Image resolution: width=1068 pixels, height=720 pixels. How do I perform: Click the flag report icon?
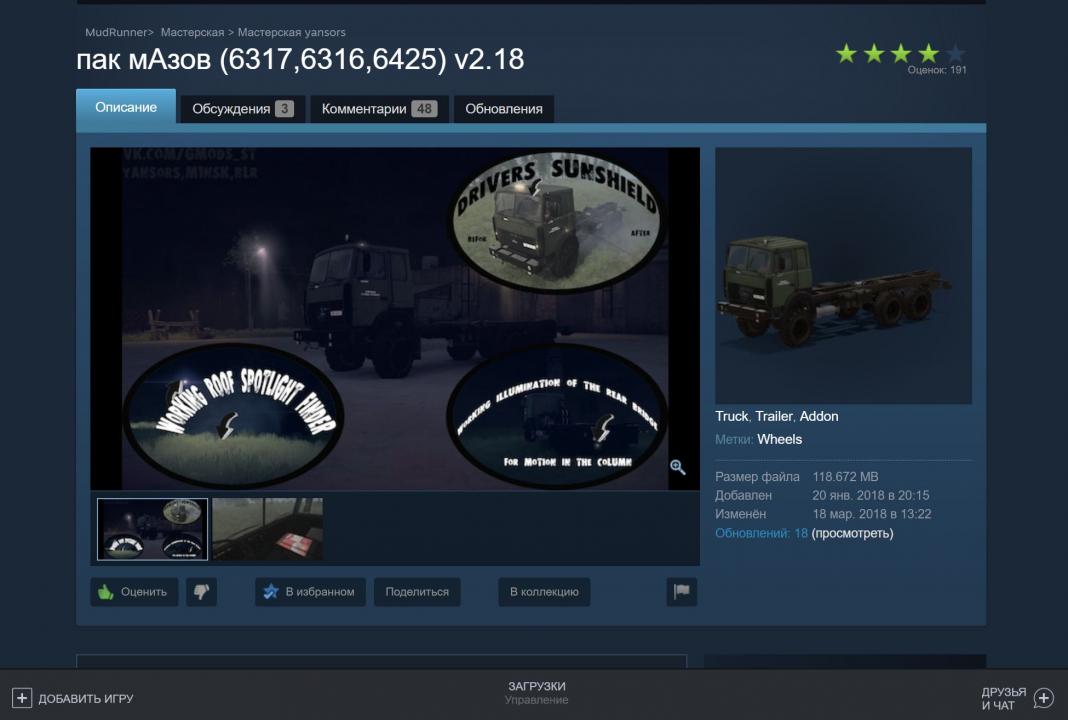pos(681,592)
